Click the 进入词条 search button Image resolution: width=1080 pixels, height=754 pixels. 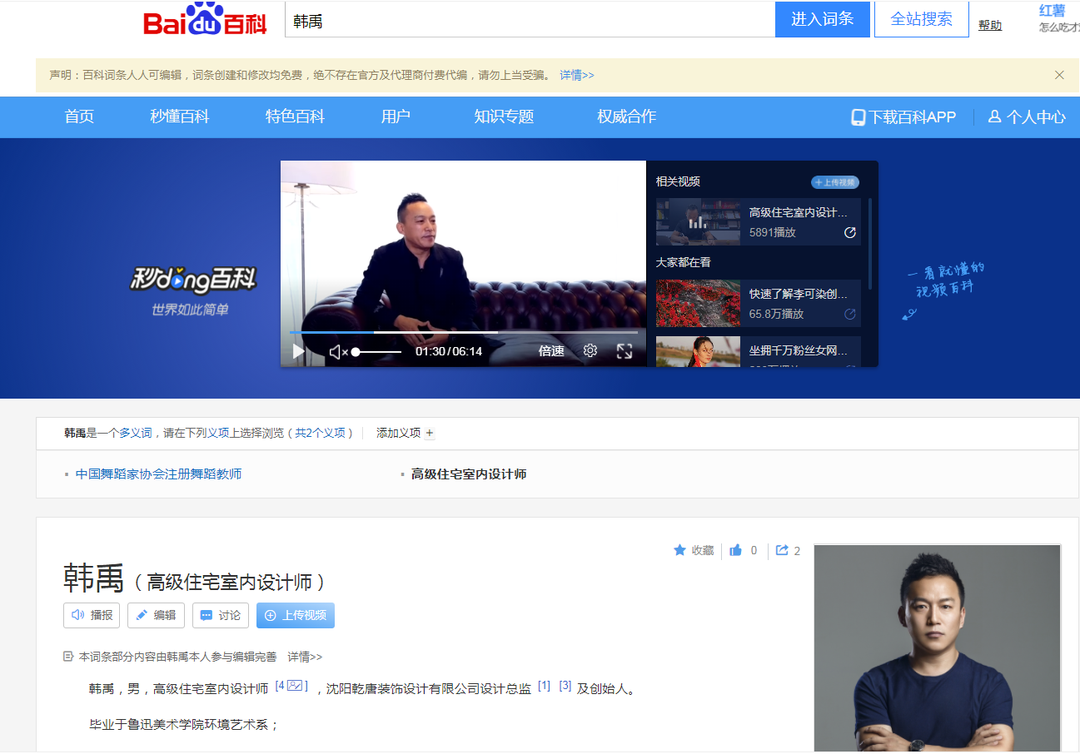point(822,19)
